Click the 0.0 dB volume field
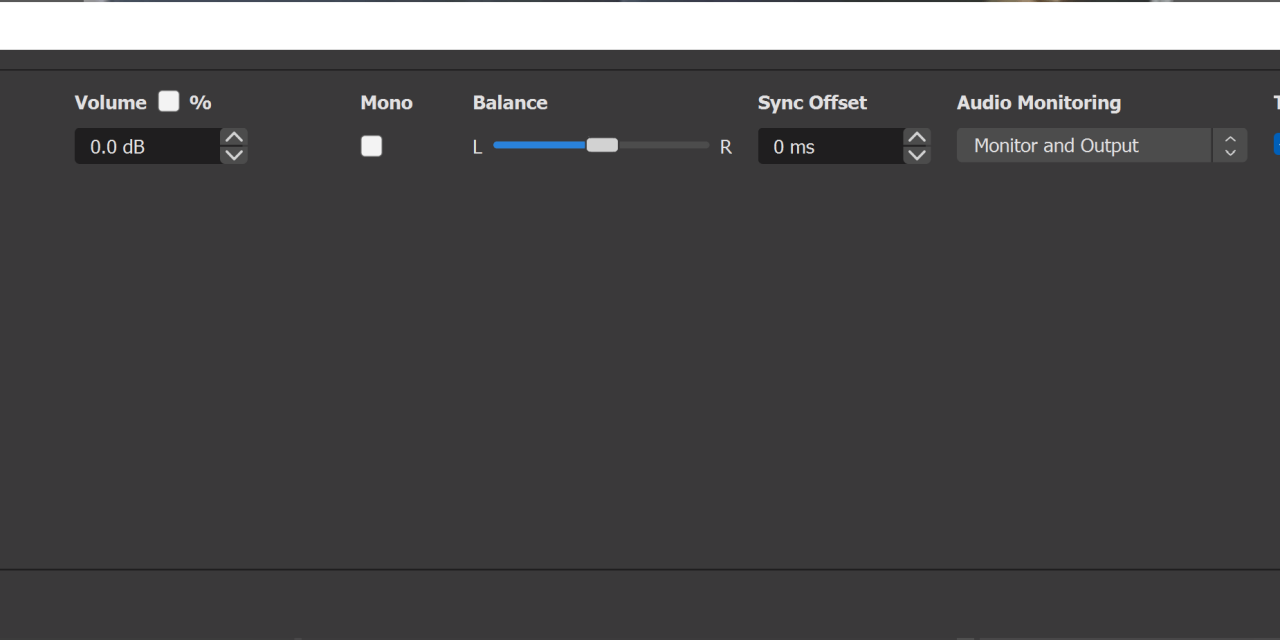The height and width of the screenshot is (640, 1280). (x=146, y=147)
